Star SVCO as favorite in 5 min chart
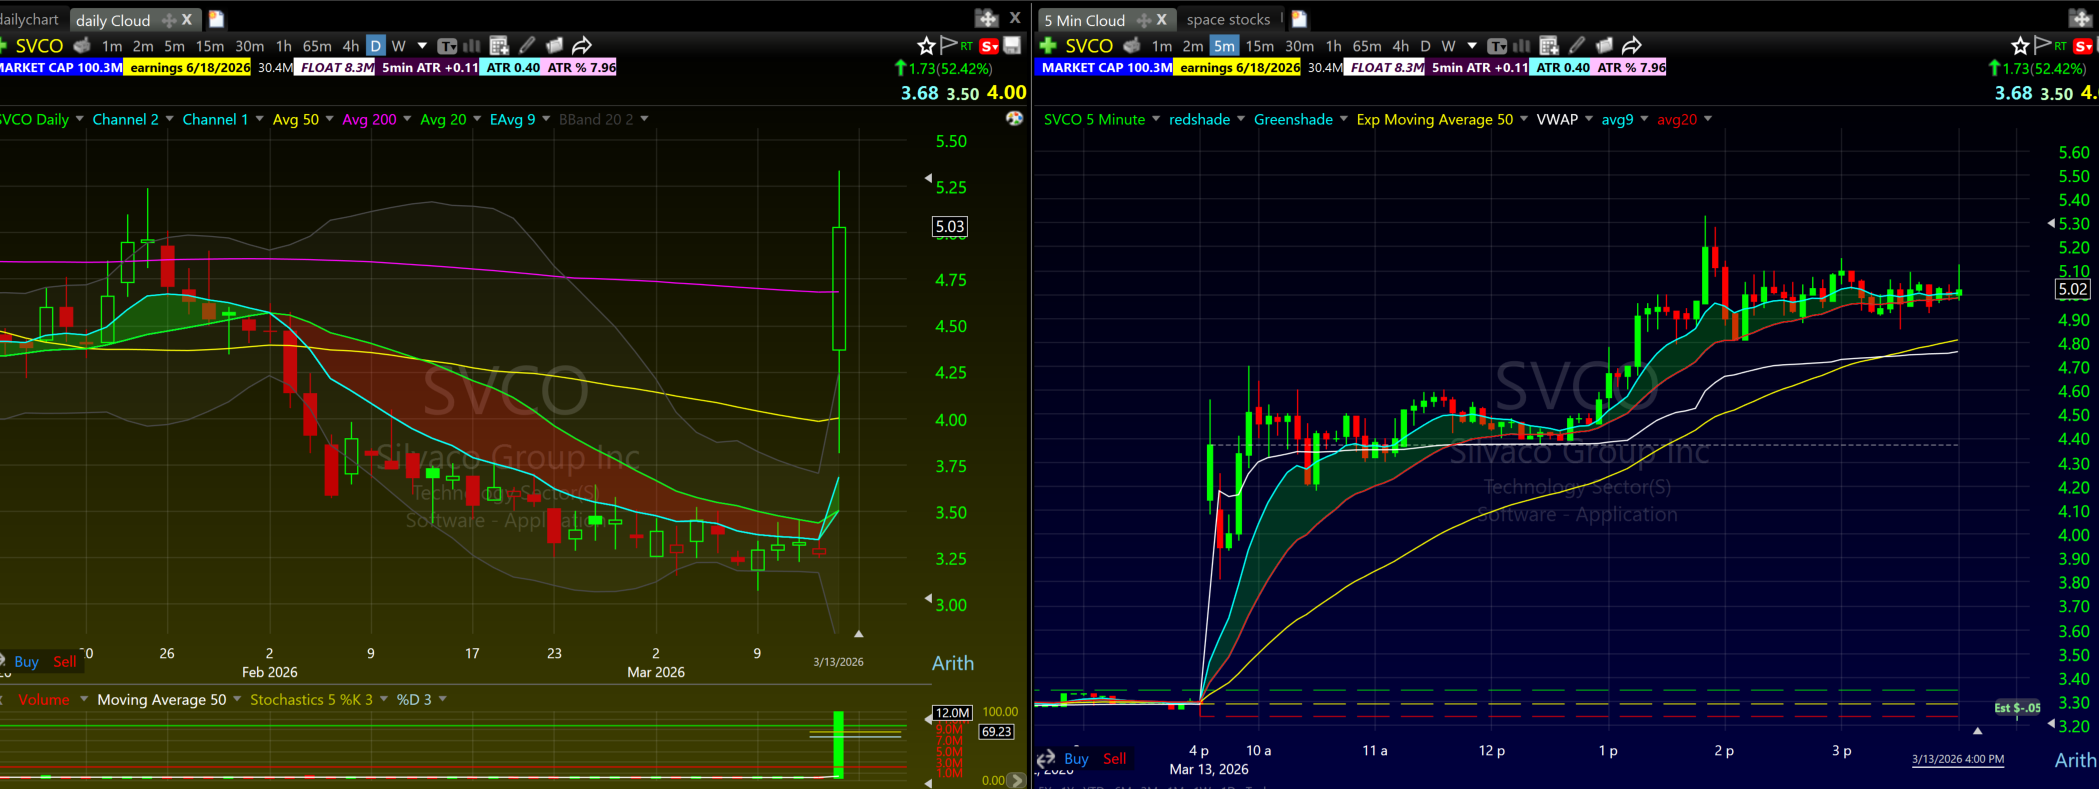This screenshot has width=2099, height=789. pos(2020,45)
